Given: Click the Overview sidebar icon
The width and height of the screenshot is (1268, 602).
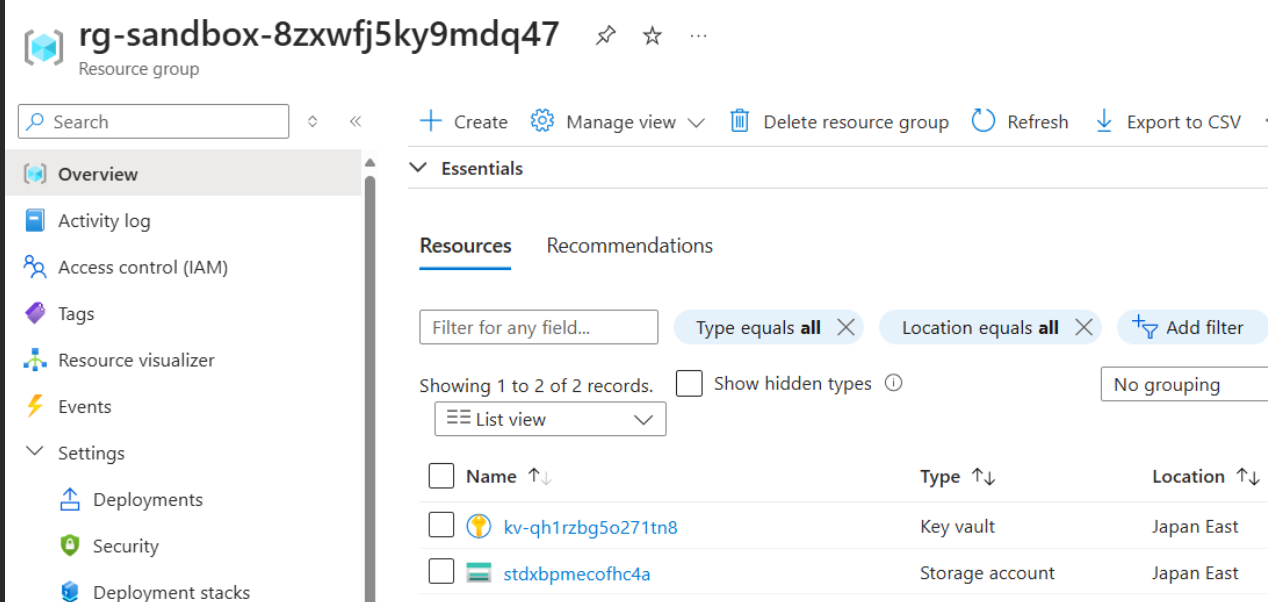Looking at the screenshot, I should (x=36, y=174).
